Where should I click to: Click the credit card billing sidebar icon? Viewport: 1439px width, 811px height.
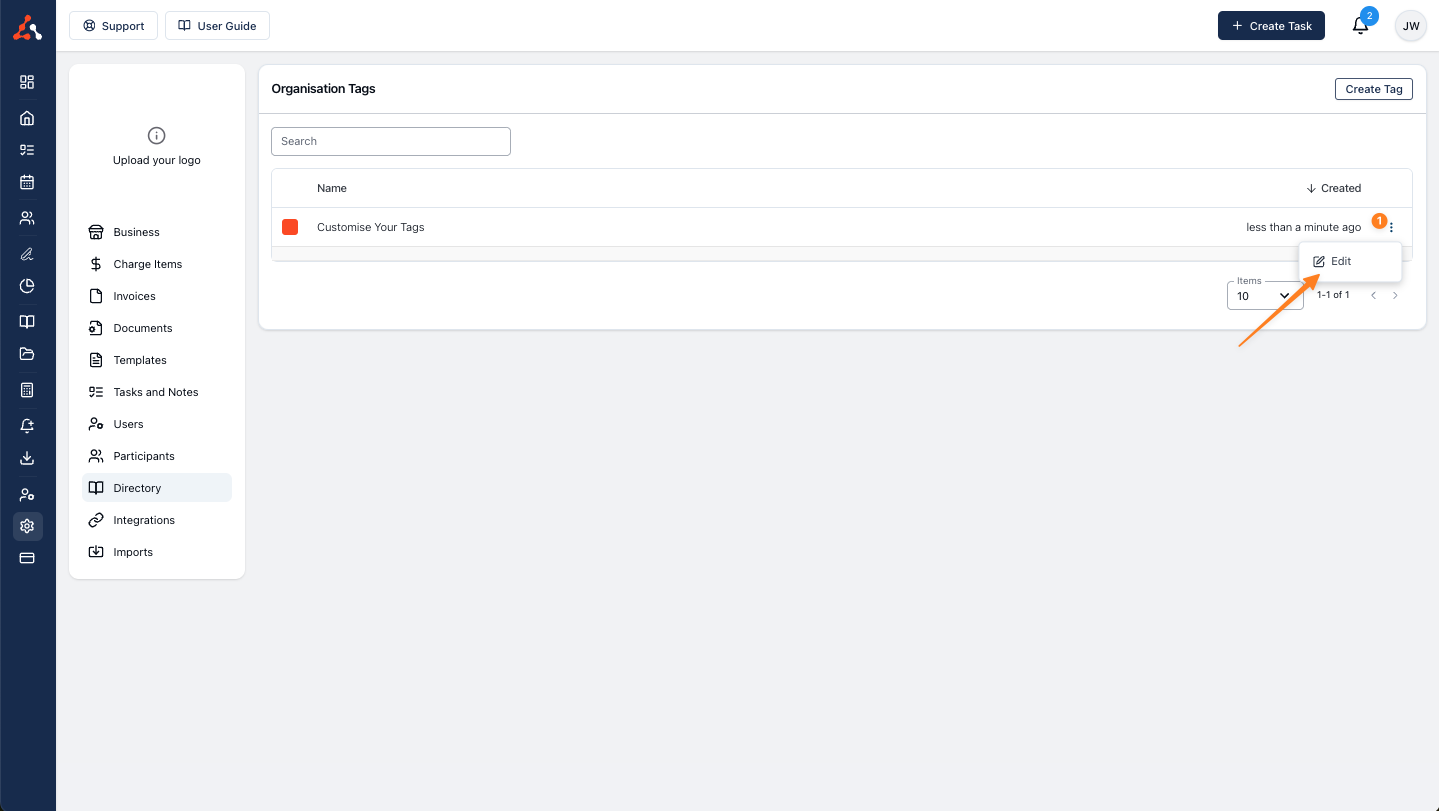click(x=27, y=558)
